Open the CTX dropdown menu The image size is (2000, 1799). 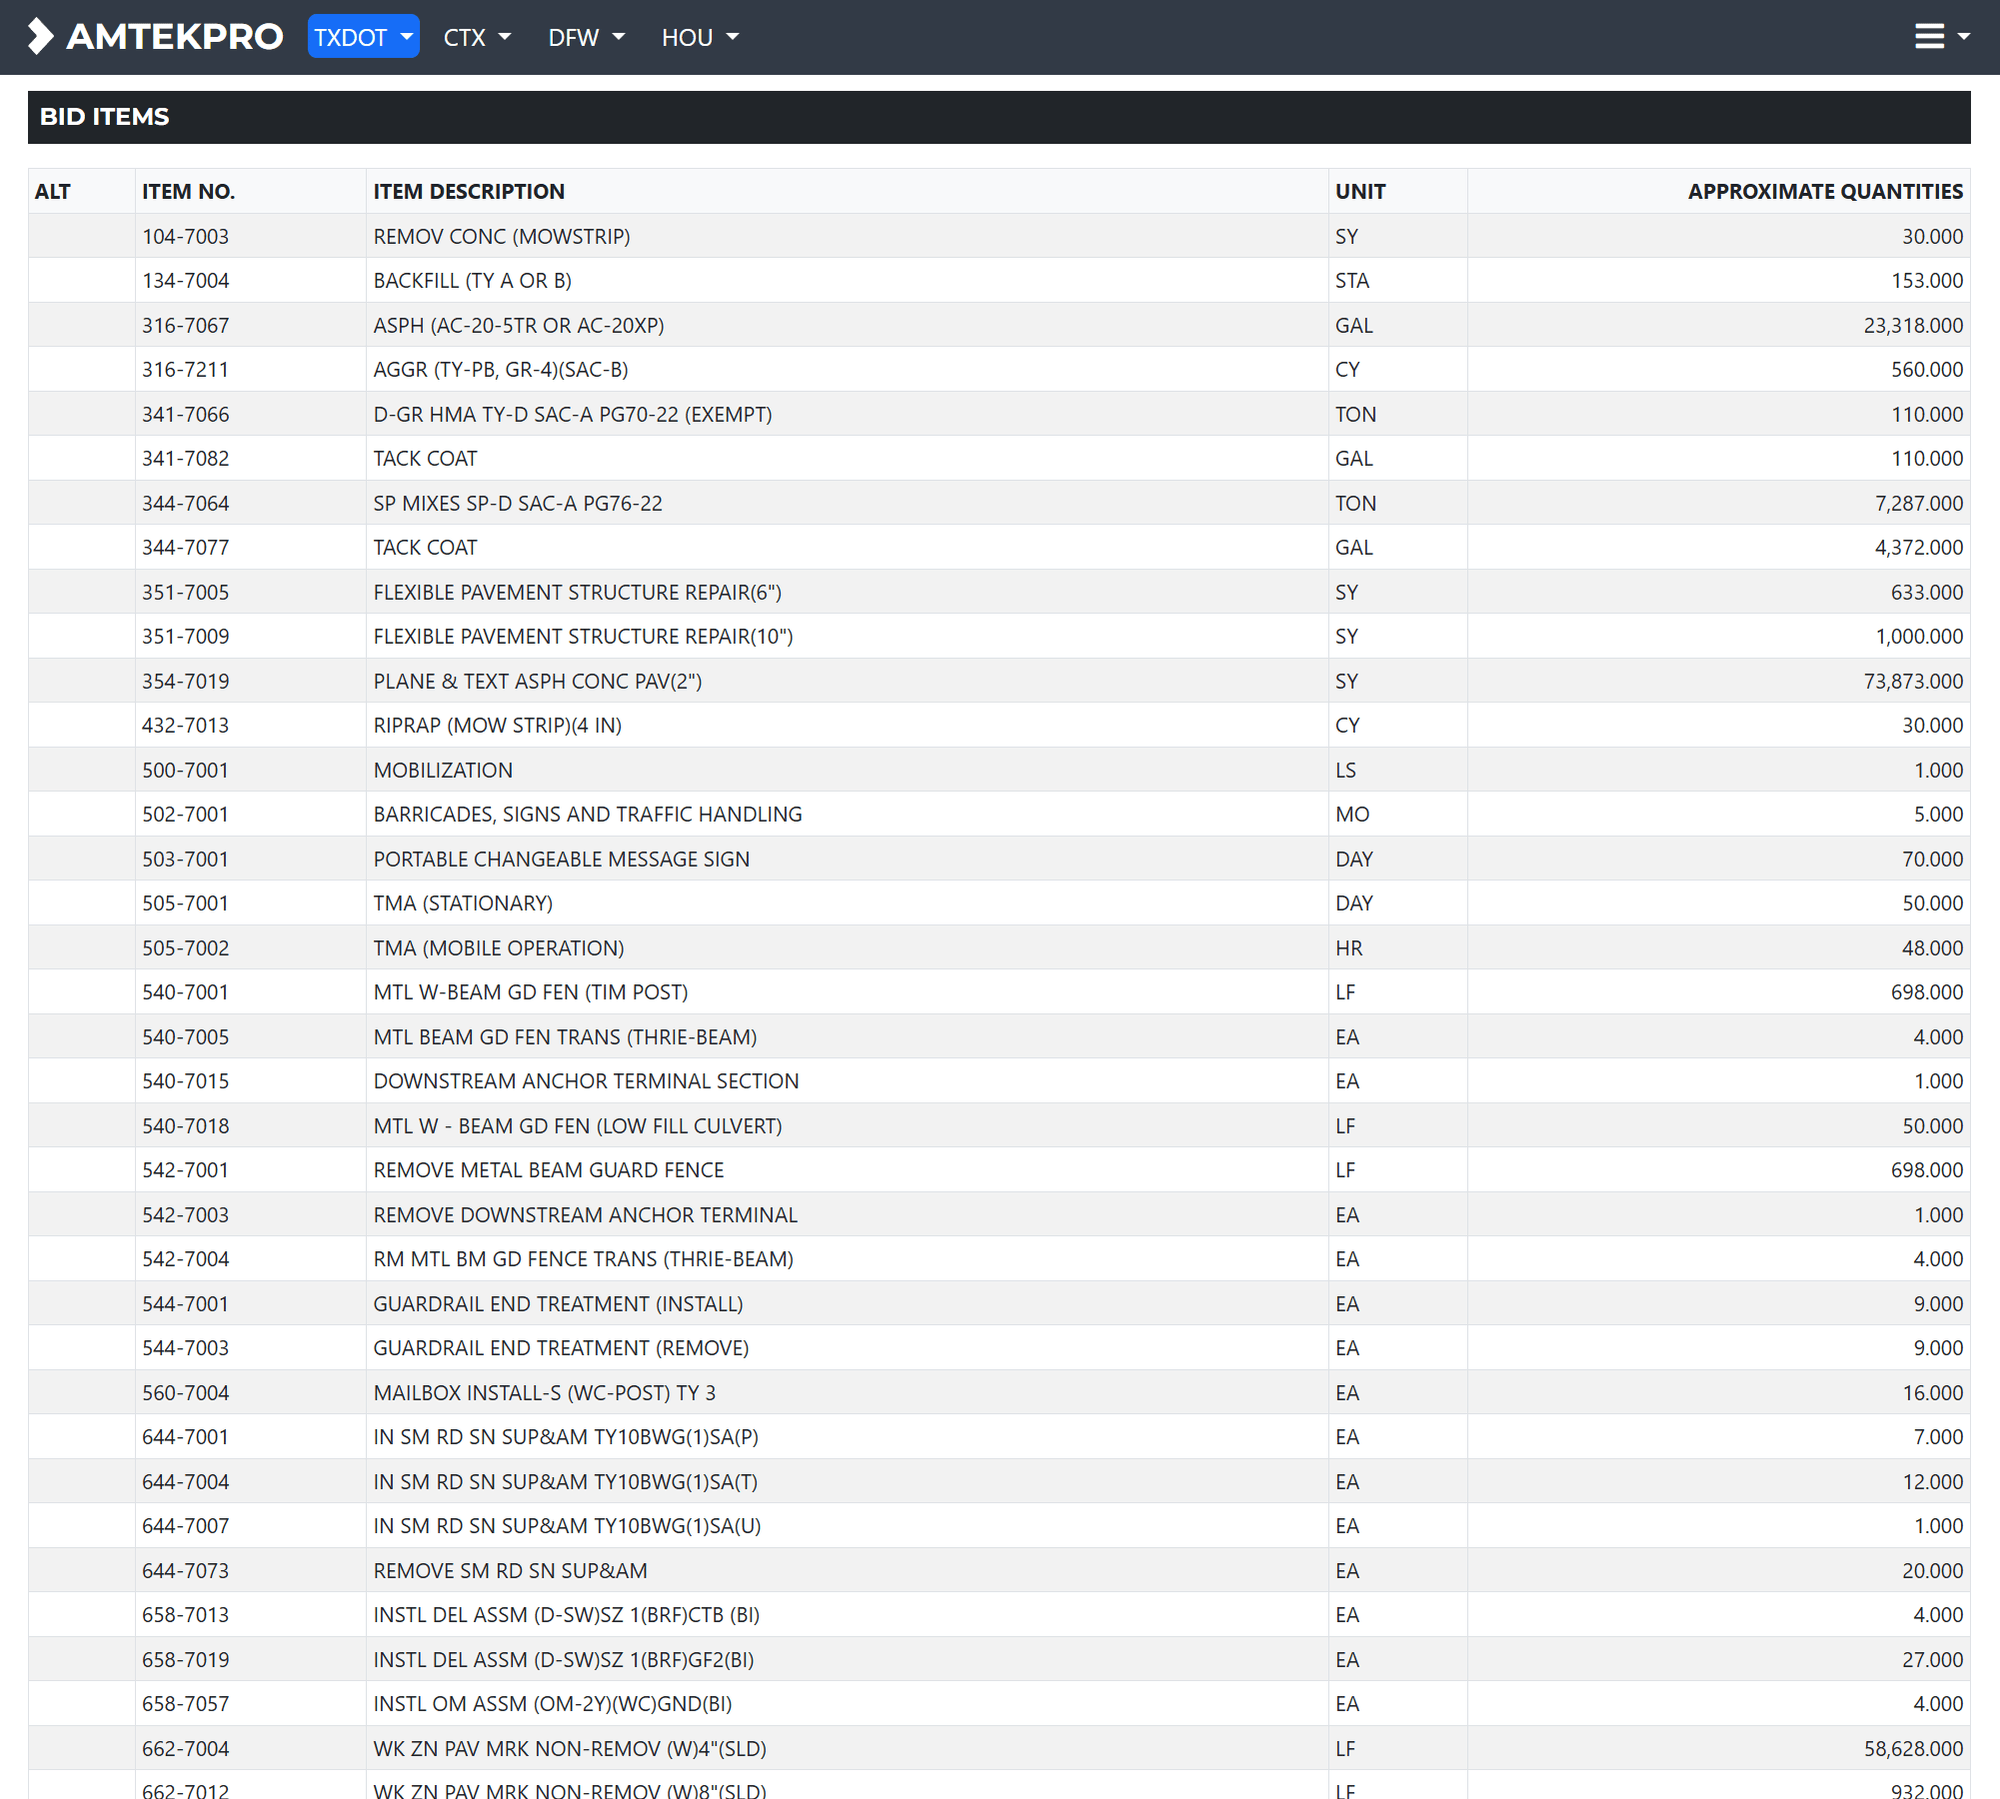click(x=477, y=37)
